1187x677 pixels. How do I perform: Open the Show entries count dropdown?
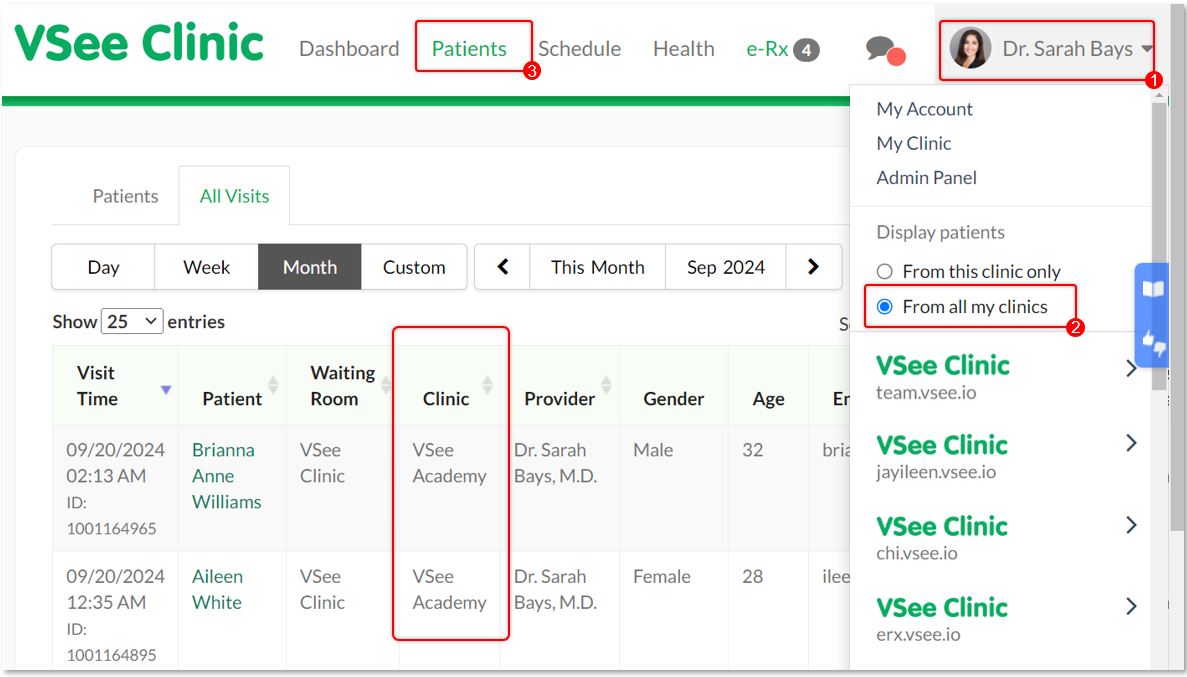point(132,321)
